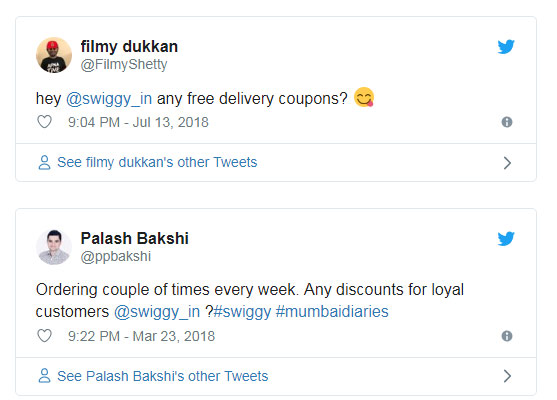557x400 pixels.
Task: Select See Palash Bakshi's other Tweets link
Action: (163, 376)
